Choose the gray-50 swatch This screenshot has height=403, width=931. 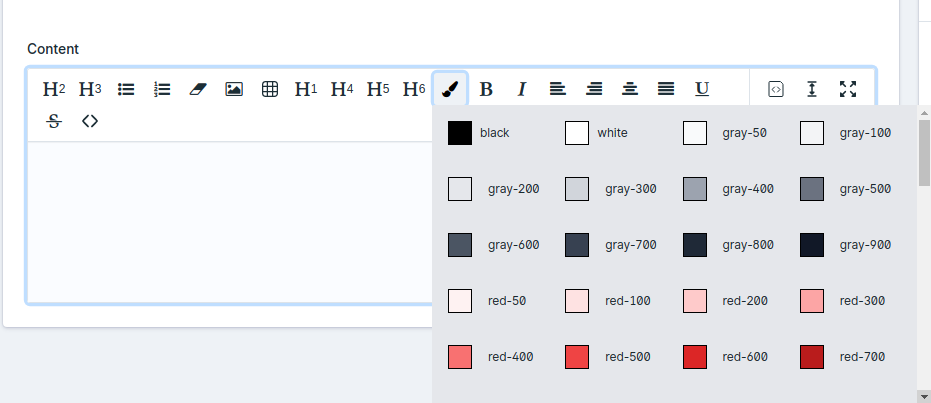[x=695, y=133]
